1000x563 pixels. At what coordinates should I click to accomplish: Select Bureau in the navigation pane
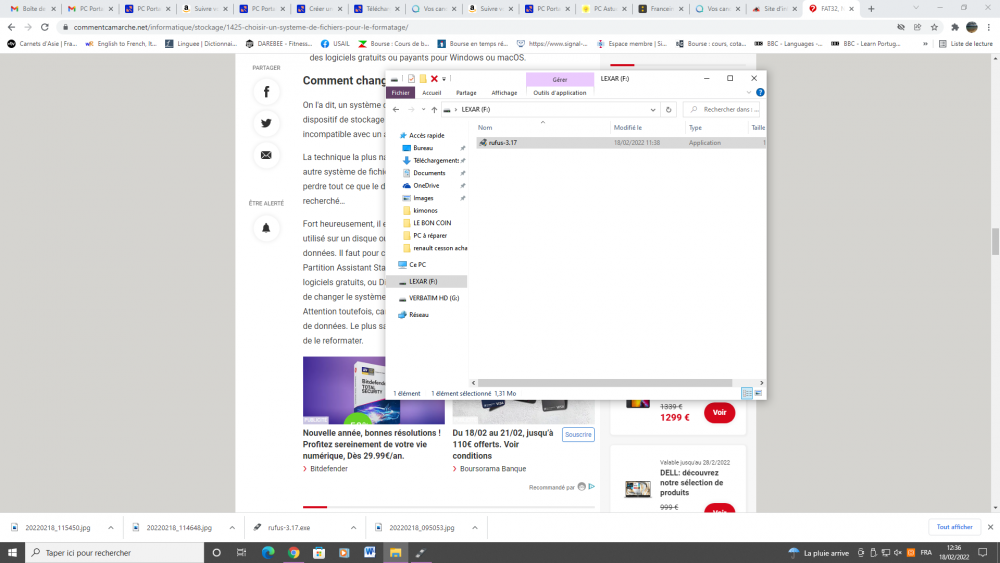click(x=422, y=148)
